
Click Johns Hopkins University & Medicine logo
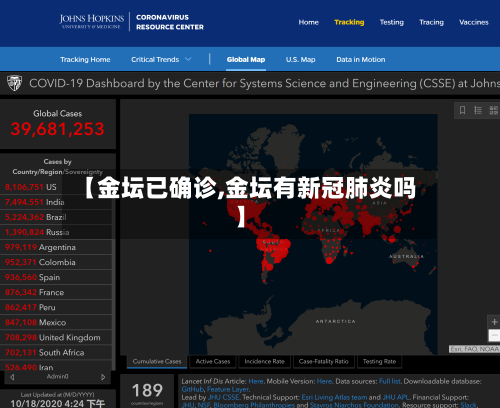(92, 22)
